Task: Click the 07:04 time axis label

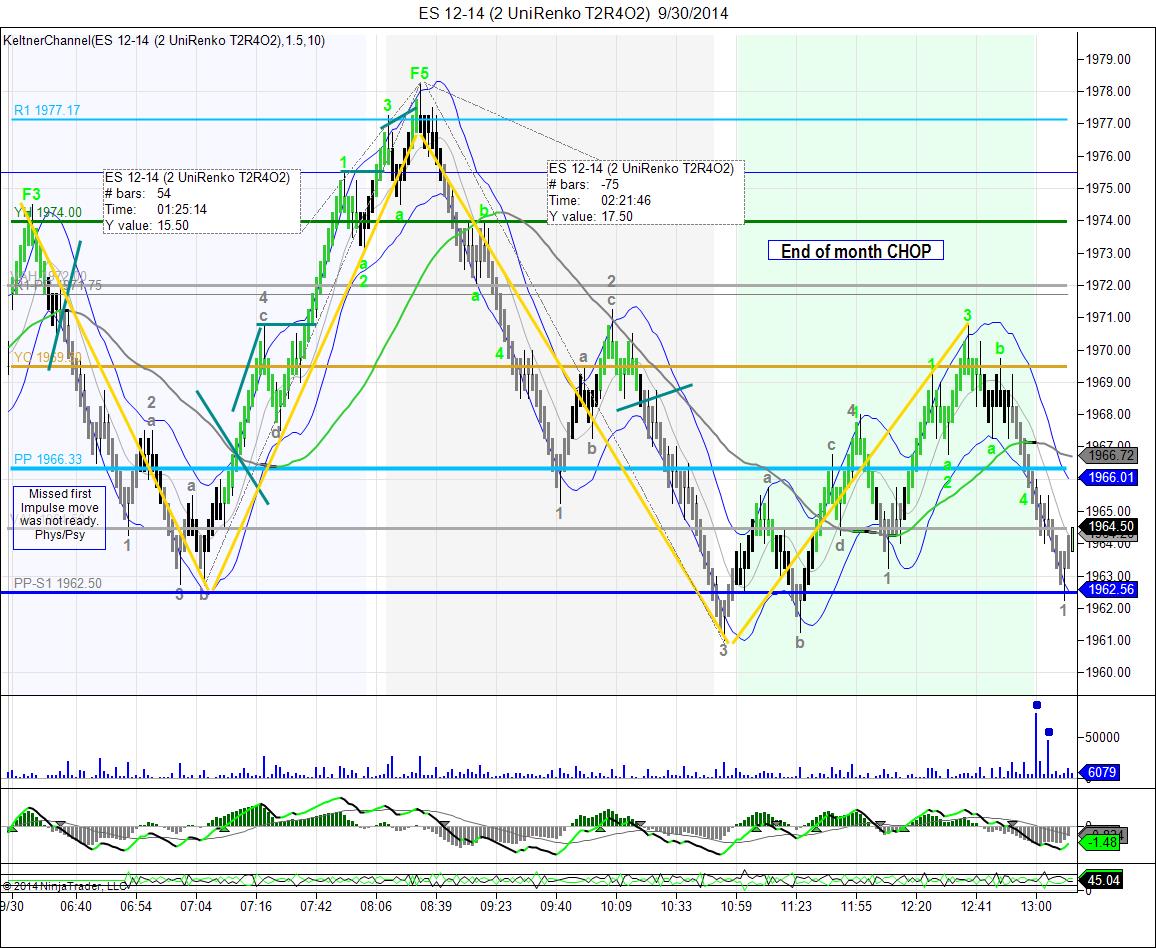Action: coord(195,906)
